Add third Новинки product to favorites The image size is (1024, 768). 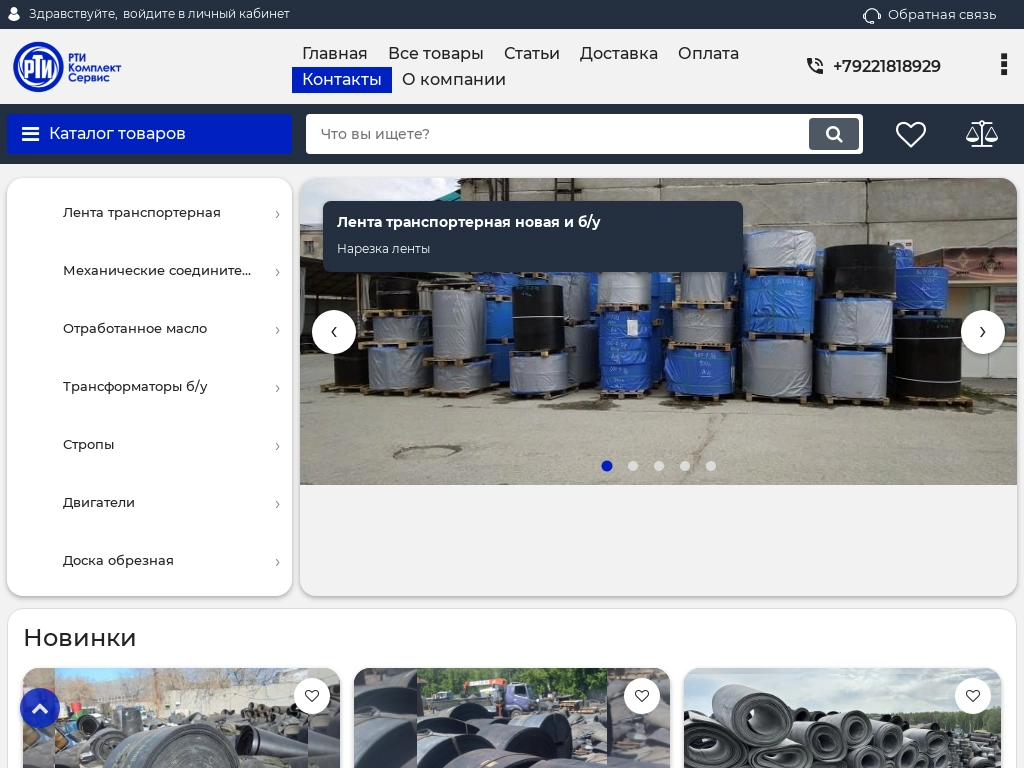pos(972,696)
